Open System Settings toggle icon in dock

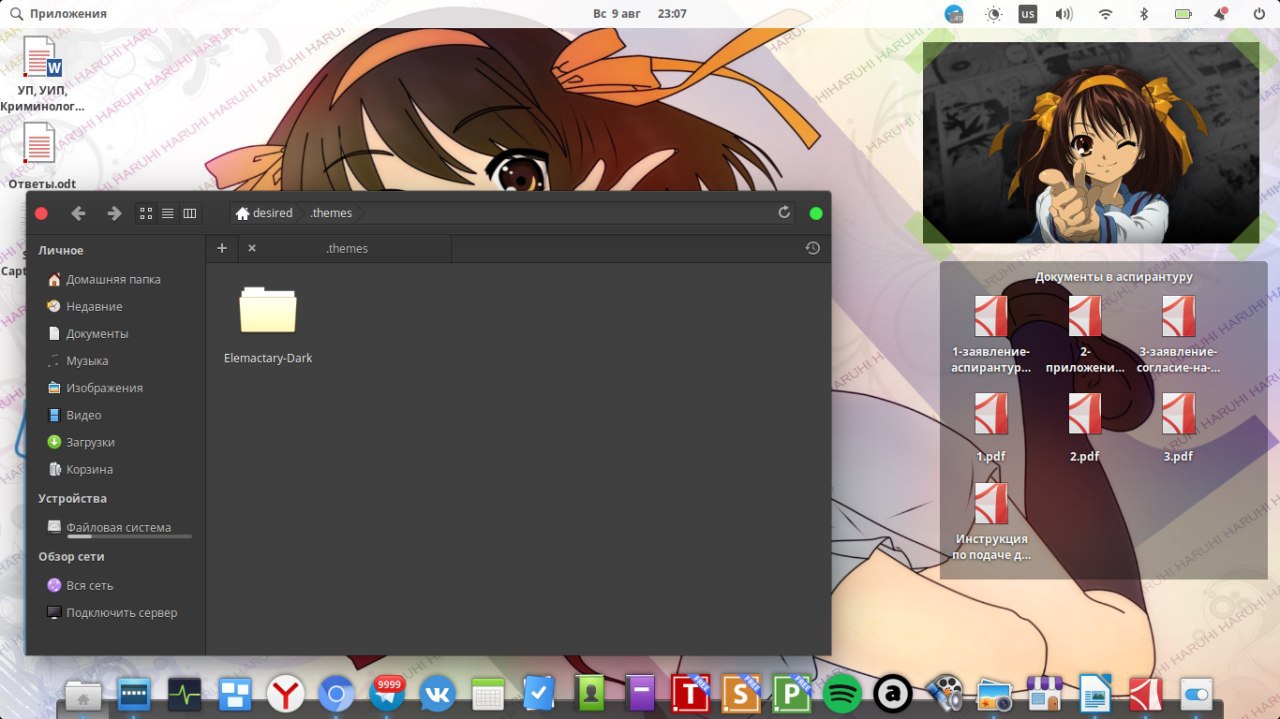click(1196, 694)
